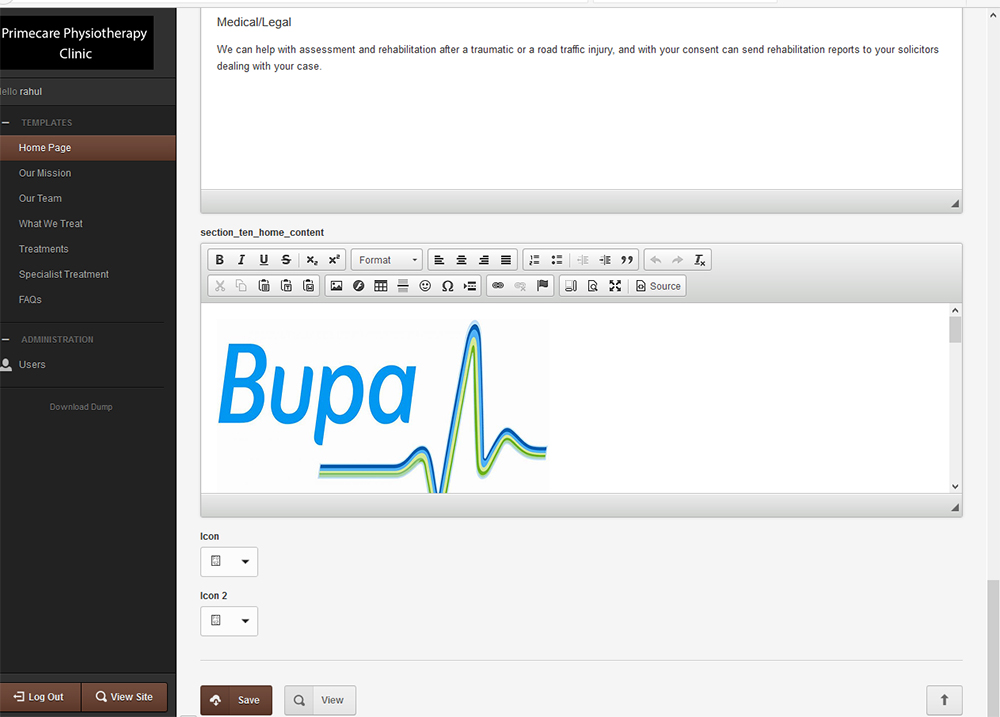Open the Icon 2 dropdown
Screen dimensions: 1000x717
pos(229,621)
